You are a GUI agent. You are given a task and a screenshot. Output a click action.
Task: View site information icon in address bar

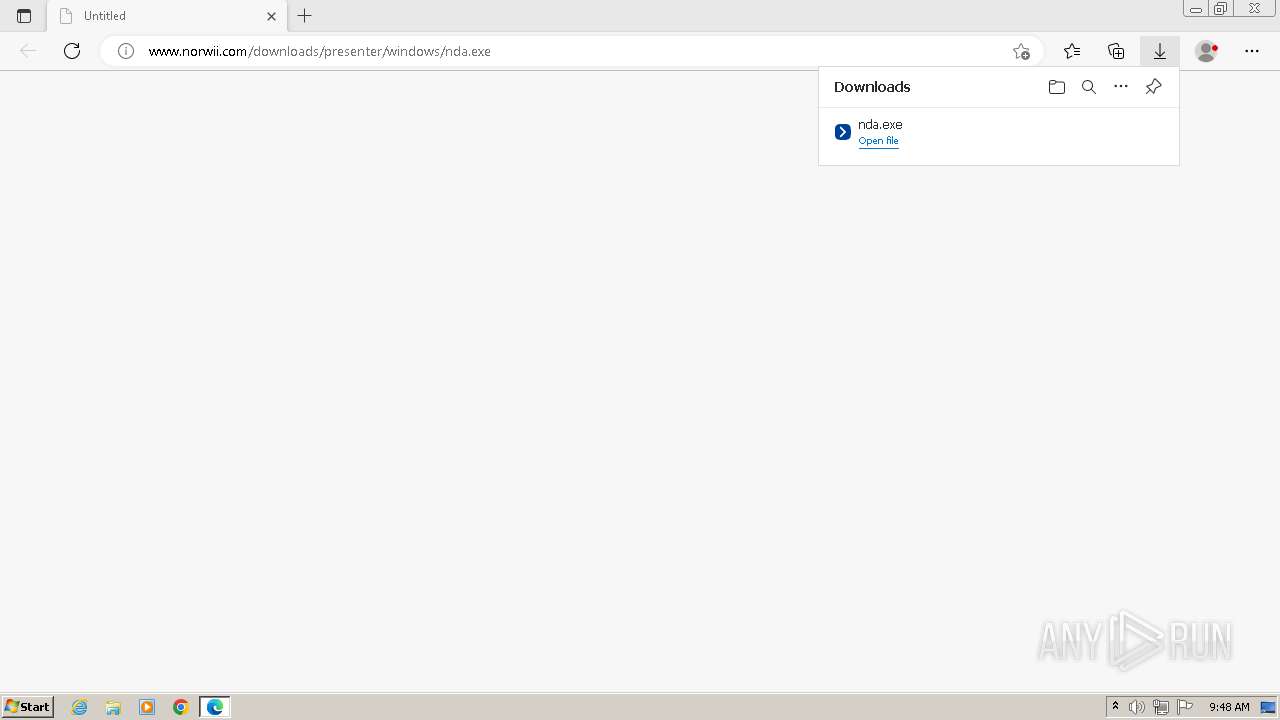pos(126,51)
